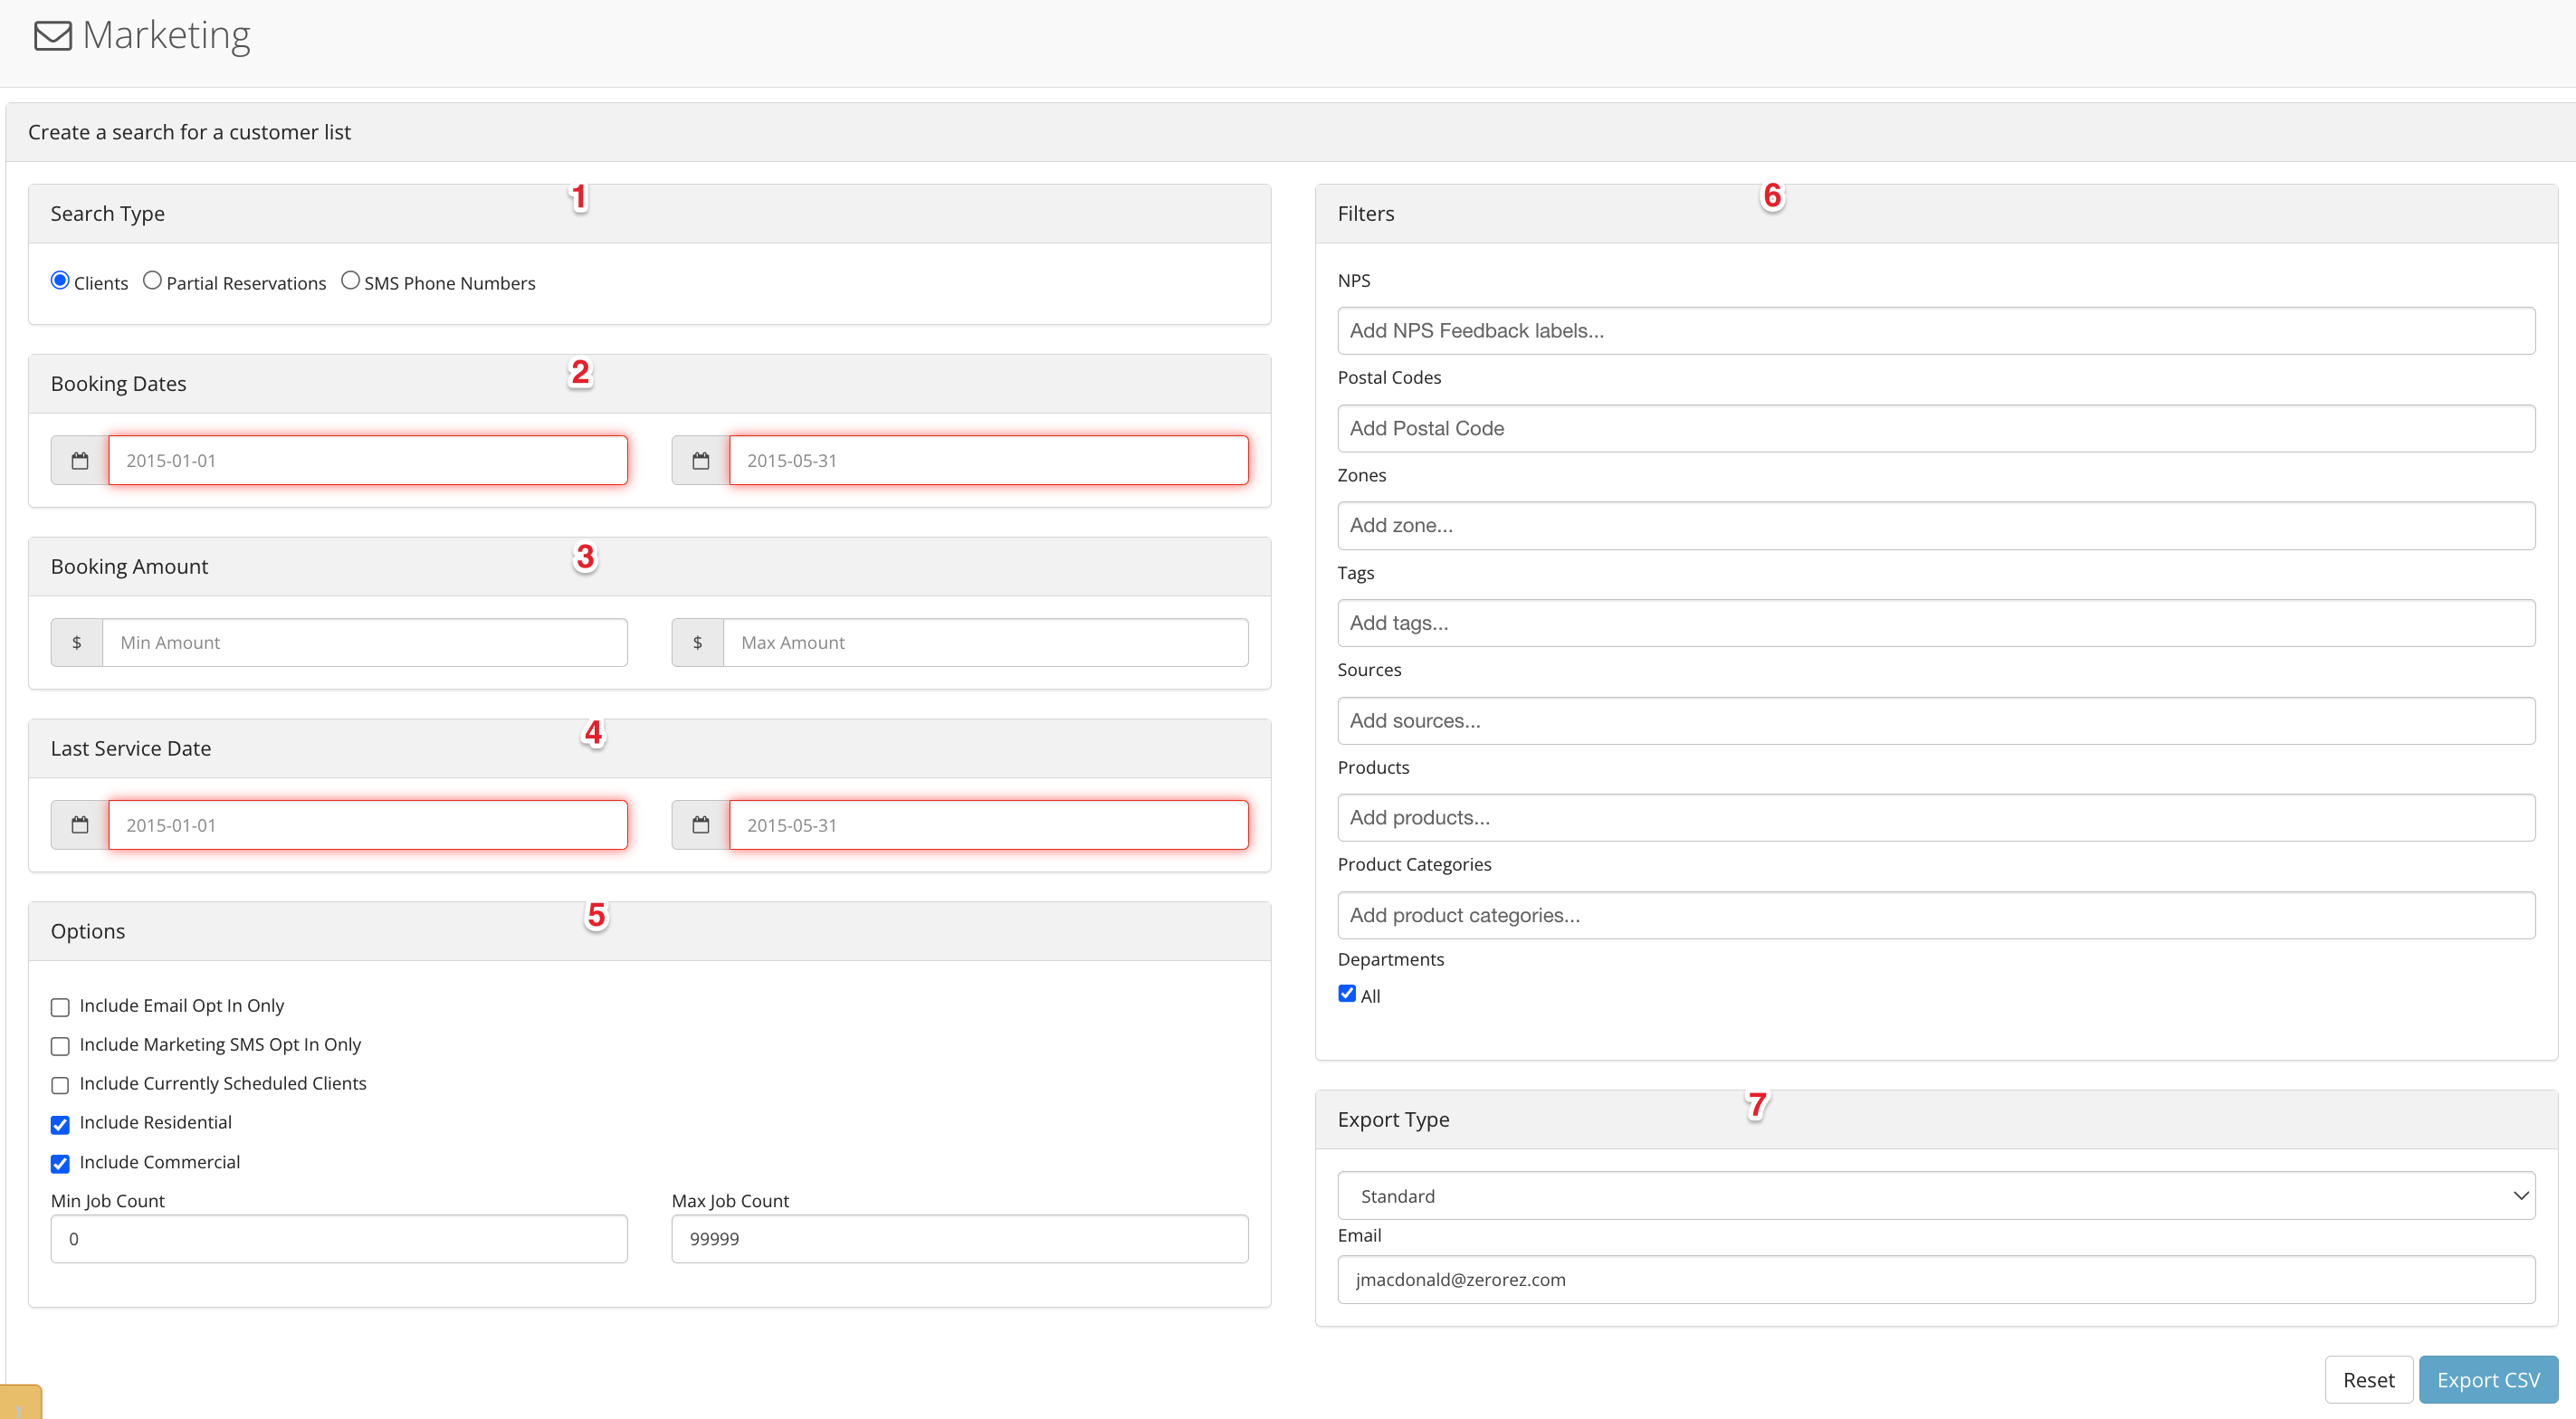The width and height of the screenshot is (2576, 1419).
Task: Click the Min Amount input field
Action: click(x=365, y=642)
